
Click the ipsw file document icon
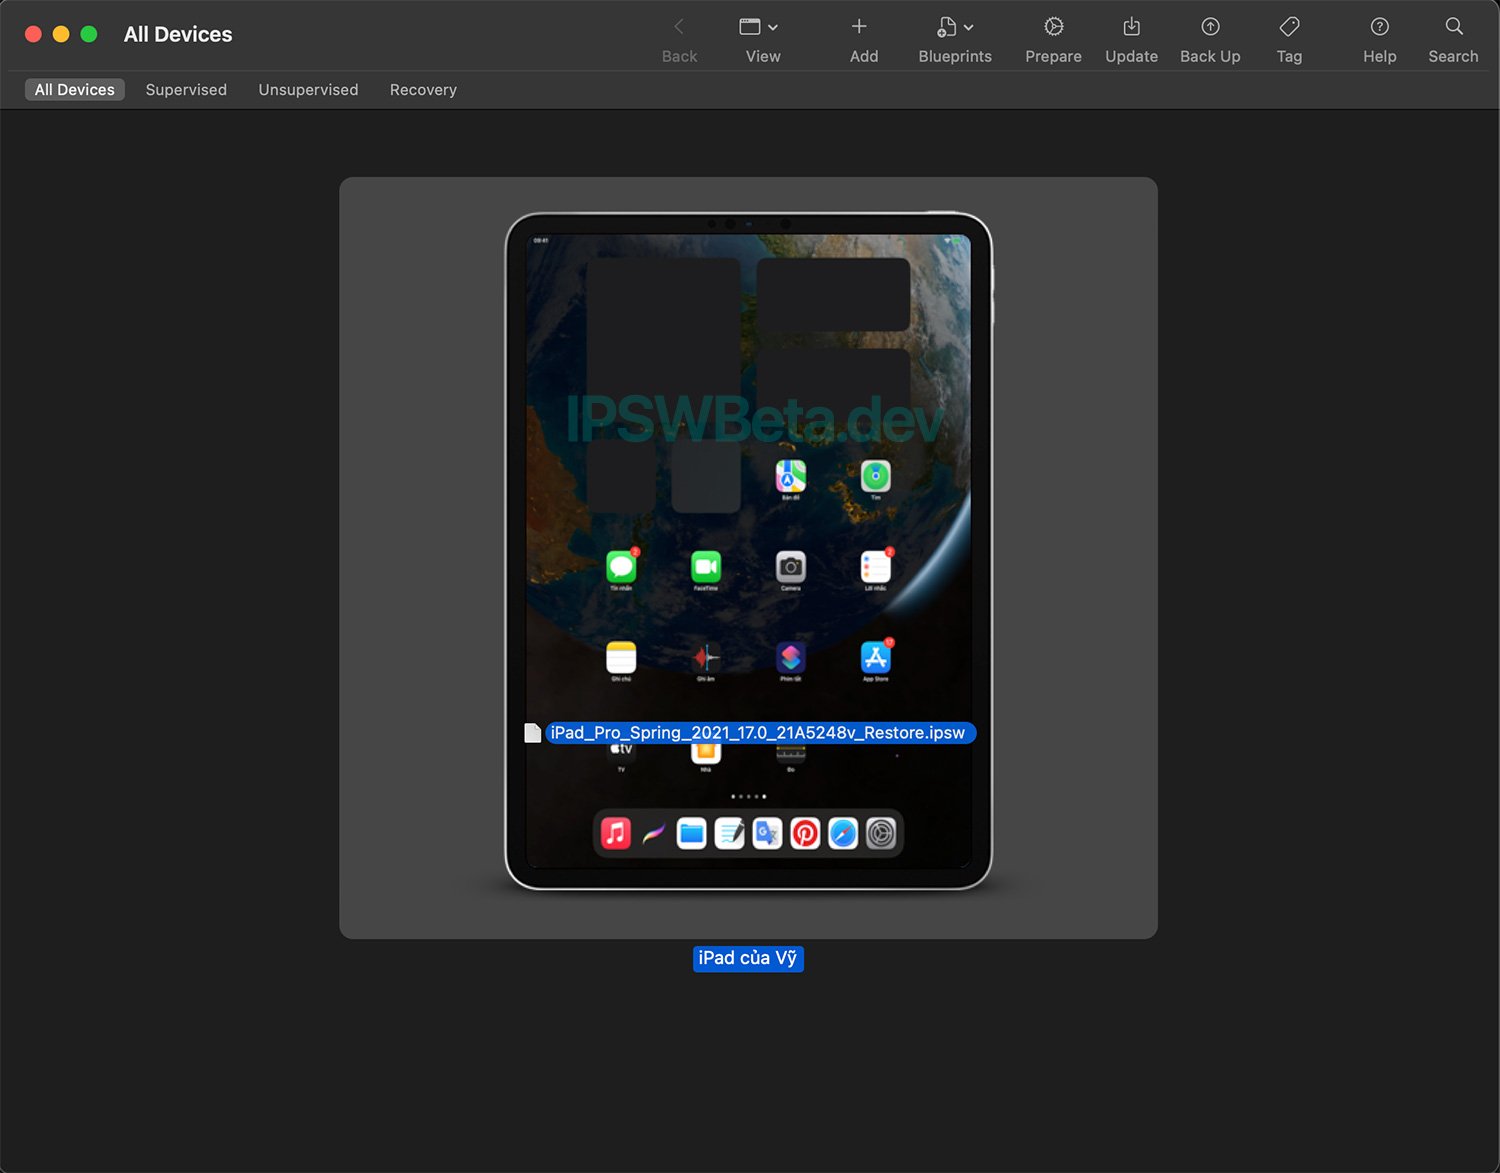tap(533, 733)
